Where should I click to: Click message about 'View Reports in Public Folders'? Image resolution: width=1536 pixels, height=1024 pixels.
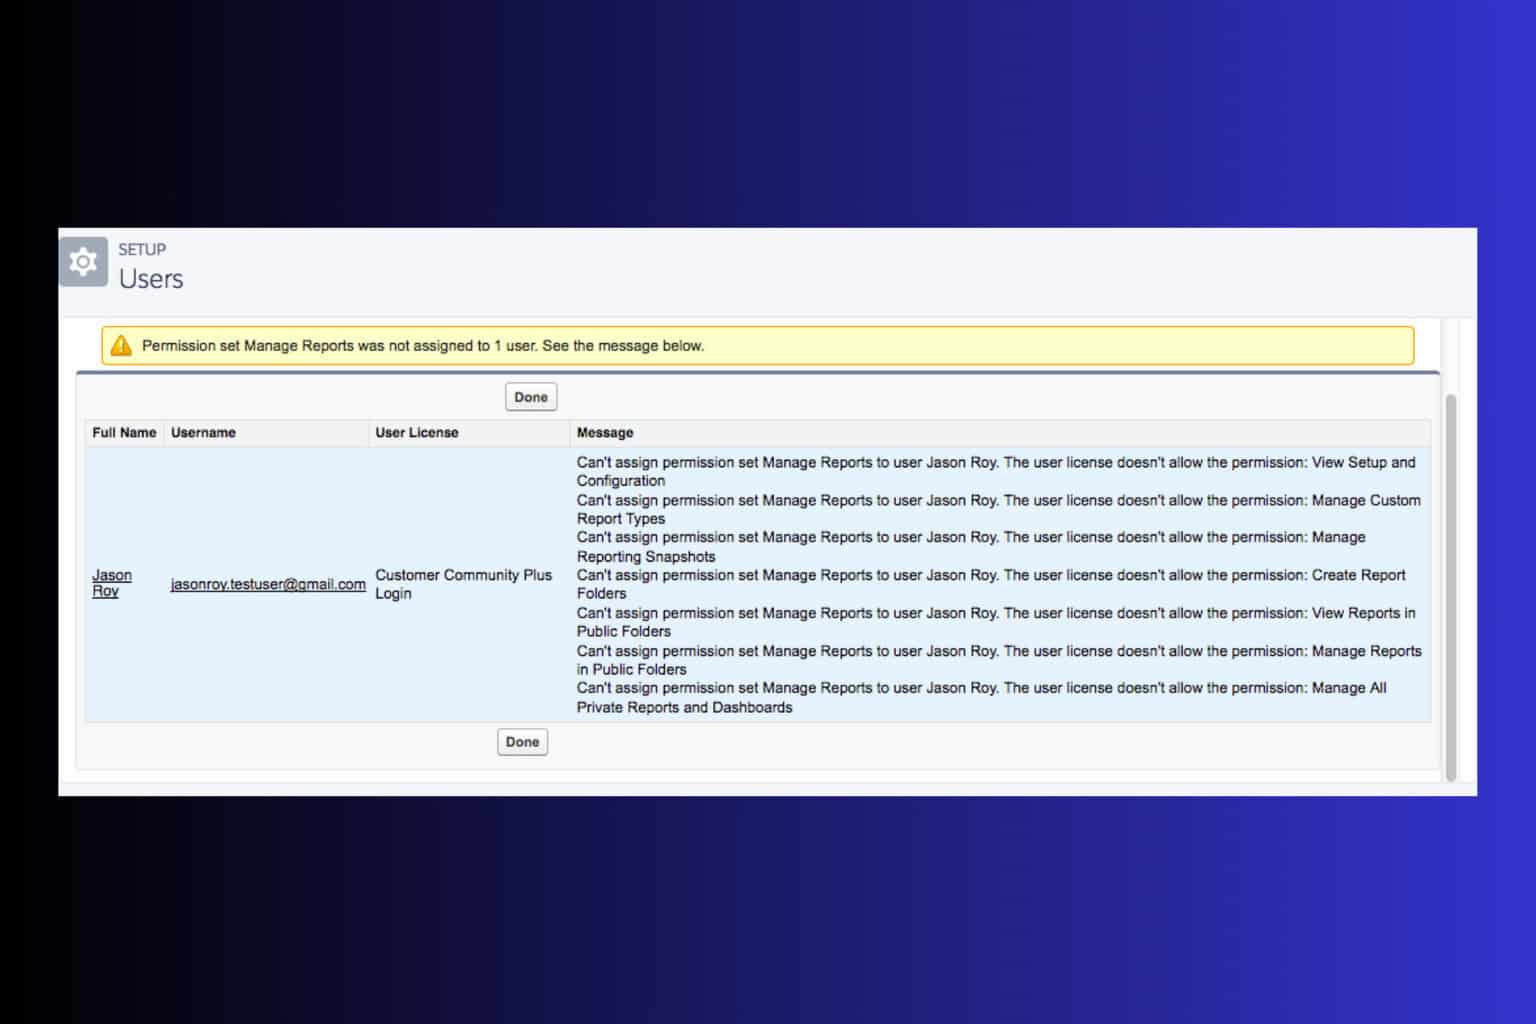click(x=996, y=622)
